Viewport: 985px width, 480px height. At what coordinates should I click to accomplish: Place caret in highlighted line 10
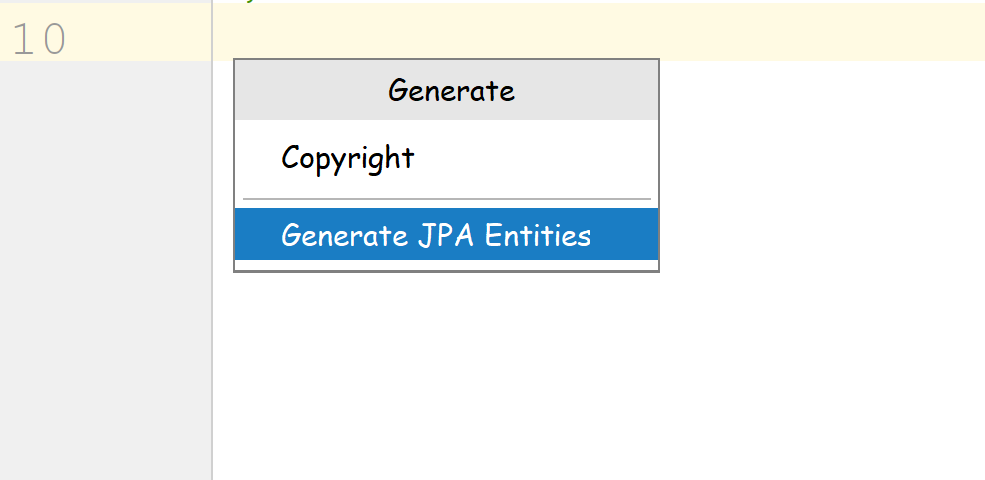[x=600, y=33]
